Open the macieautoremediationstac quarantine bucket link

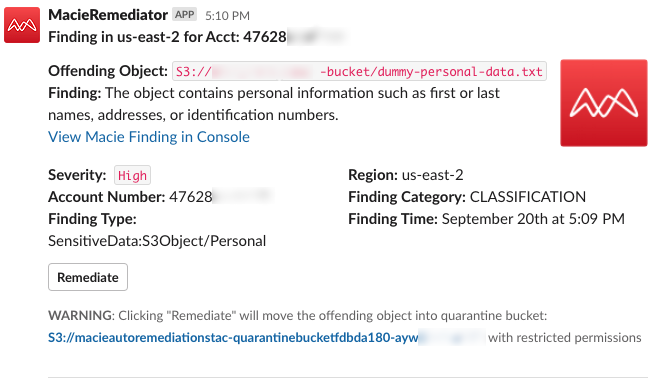coord(267,337)
